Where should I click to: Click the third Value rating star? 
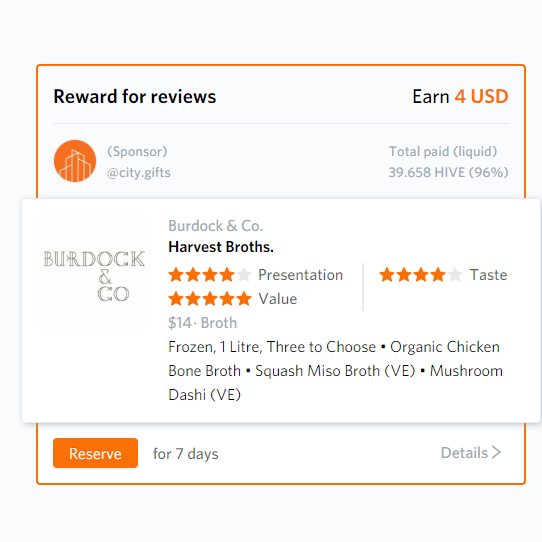tap(210, 299)
